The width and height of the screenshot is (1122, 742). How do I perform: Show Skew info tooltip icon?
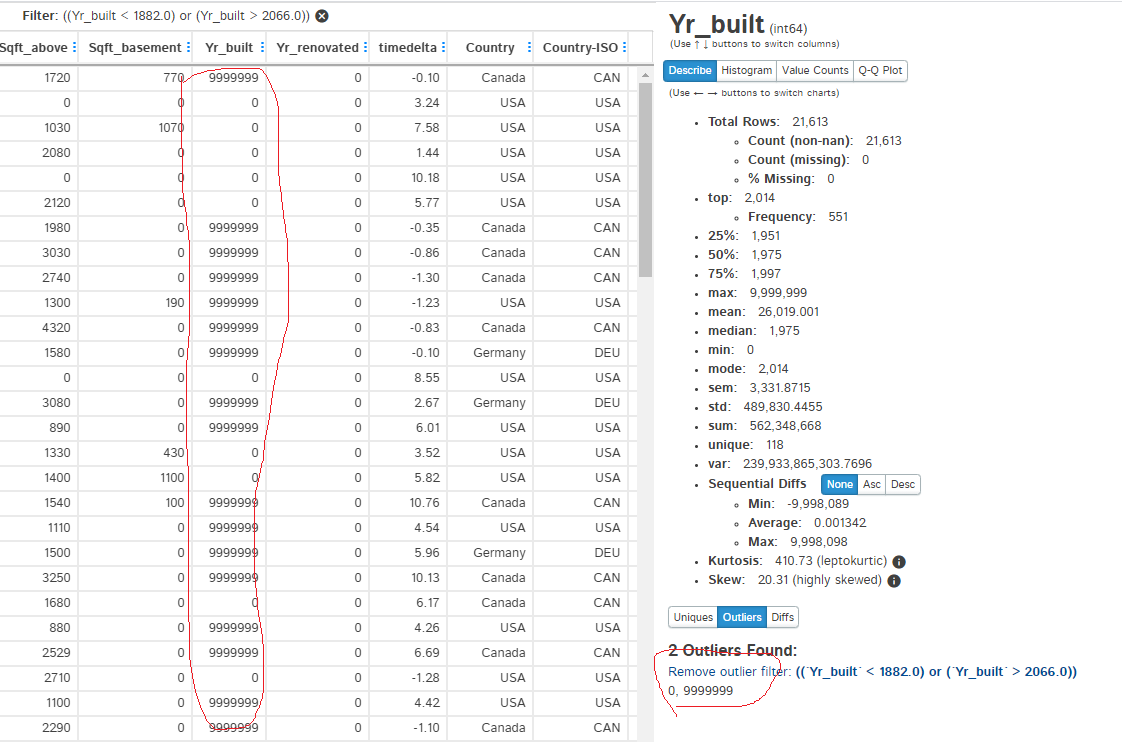pyautogui.click(x=894, y=580)
